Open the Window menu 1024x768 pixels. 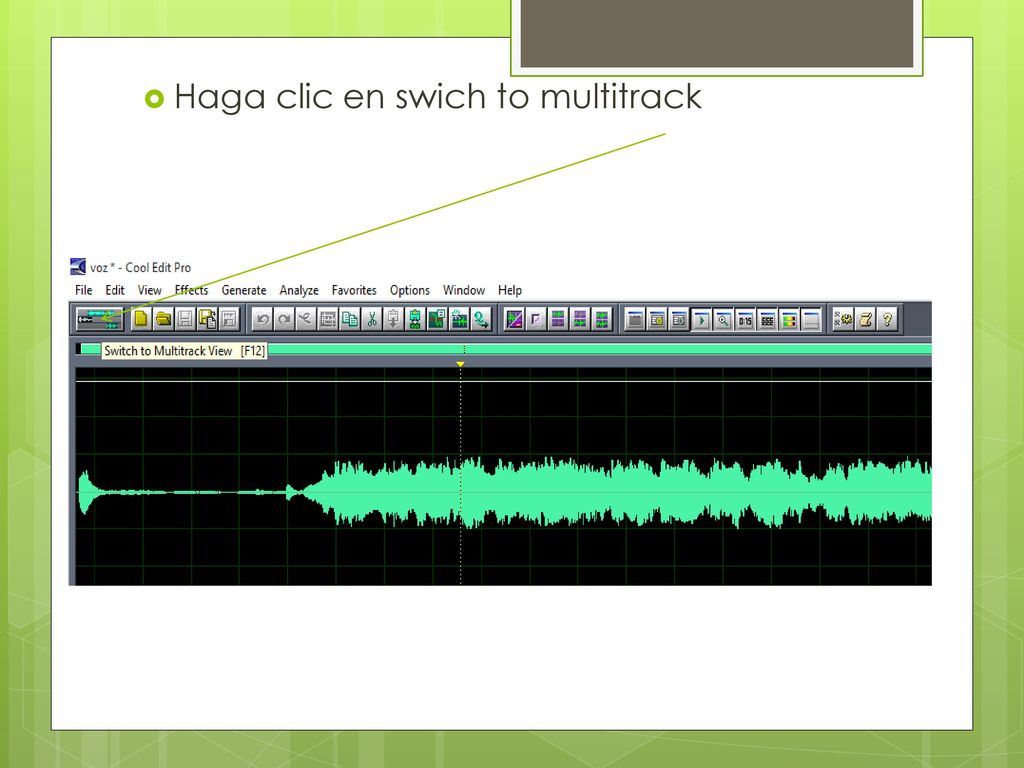(464, 290)
